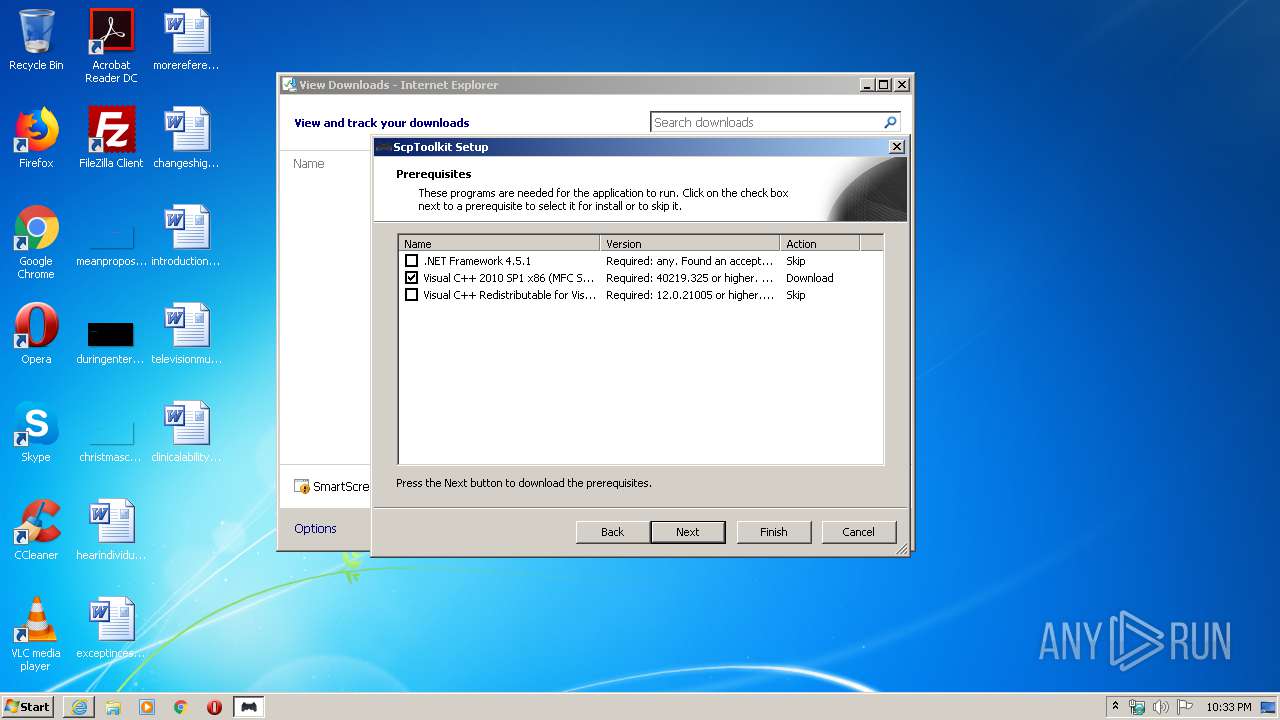Open the introduction… Word document icon

pos(186,236)
